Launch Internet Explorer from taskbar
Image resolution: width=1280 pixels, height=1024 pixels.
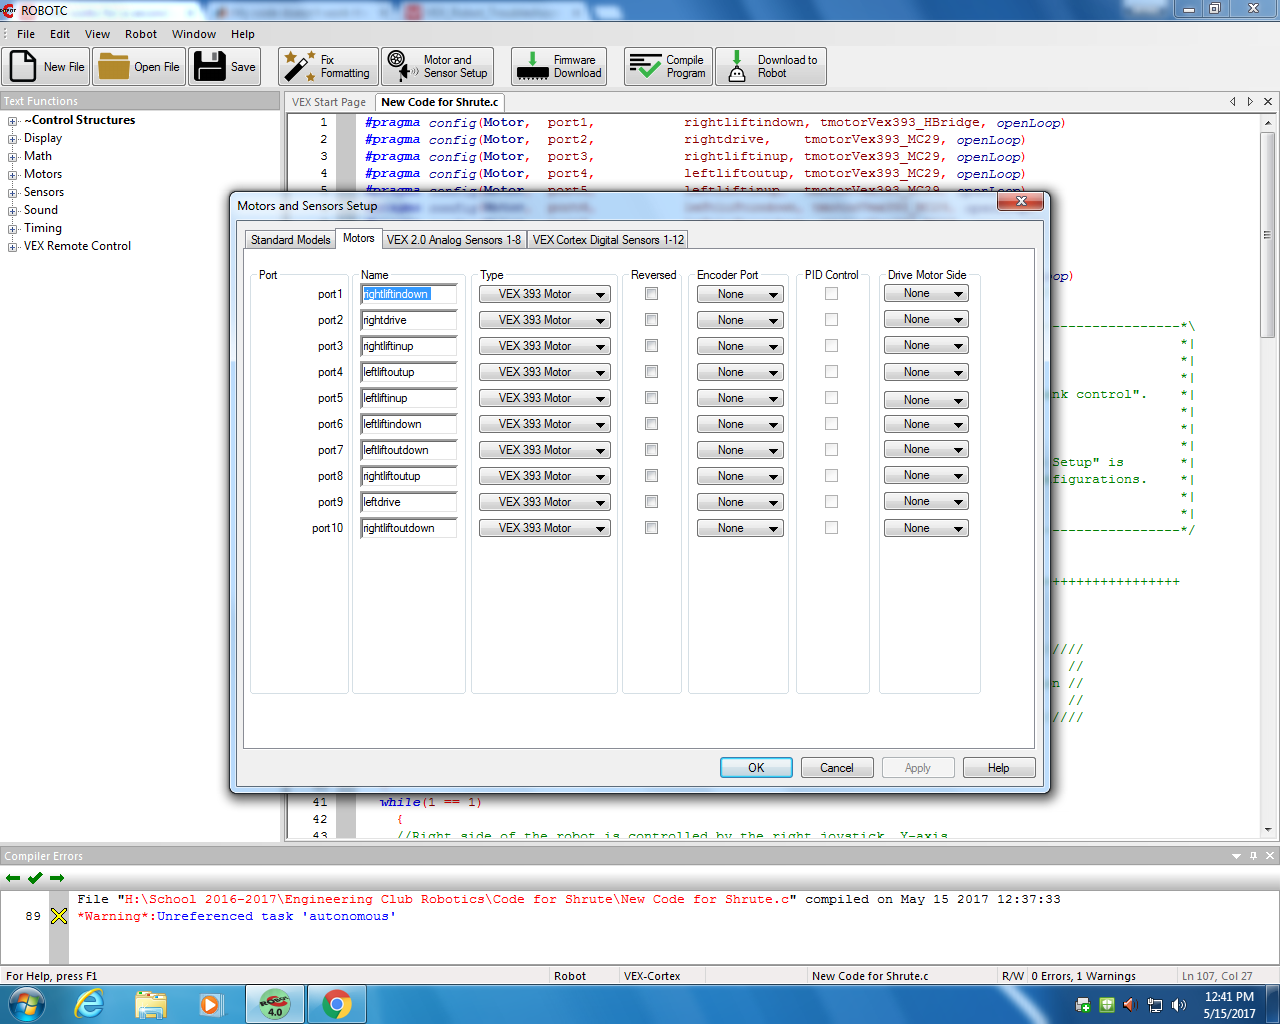(x=90, y=1004)
